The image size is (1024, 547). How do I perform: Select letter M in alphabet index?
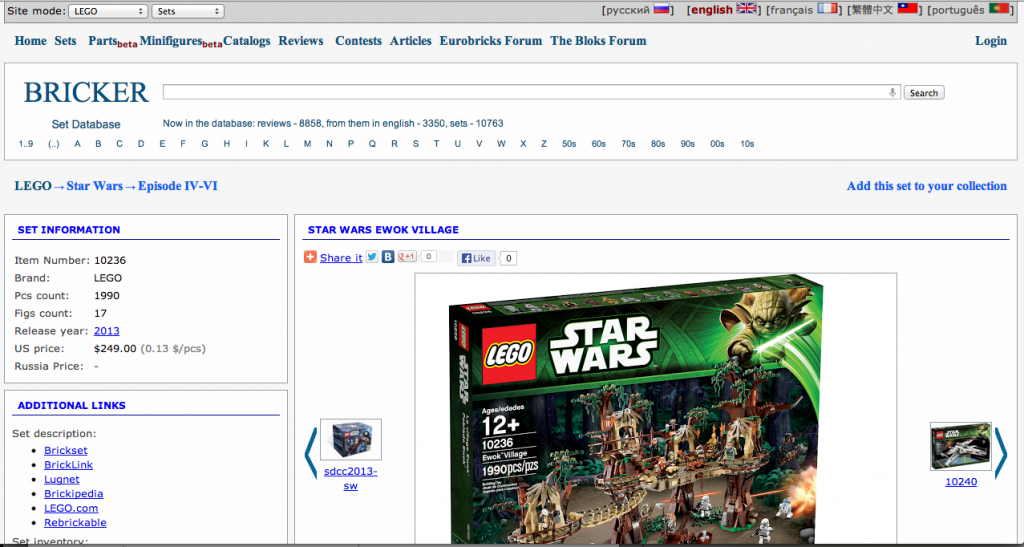307,144
